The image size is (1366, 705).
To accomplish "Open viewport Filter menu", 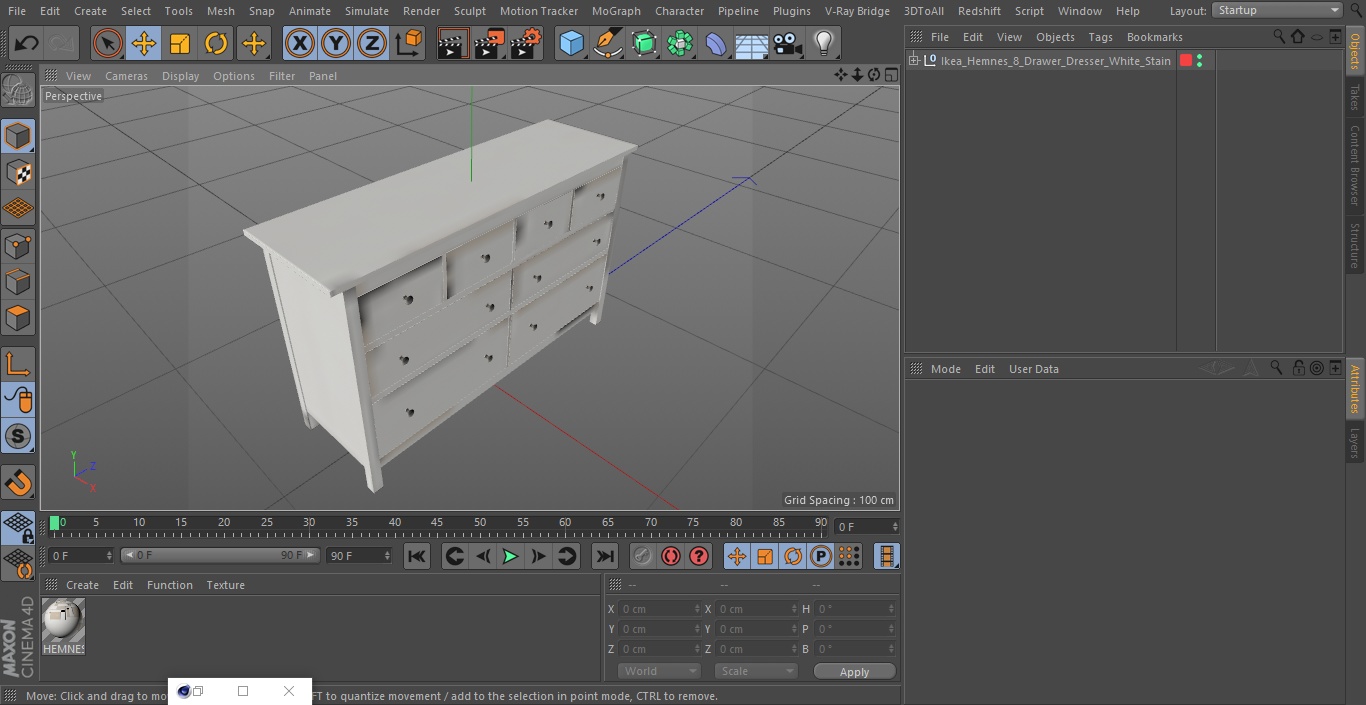I will click(282, 76).
